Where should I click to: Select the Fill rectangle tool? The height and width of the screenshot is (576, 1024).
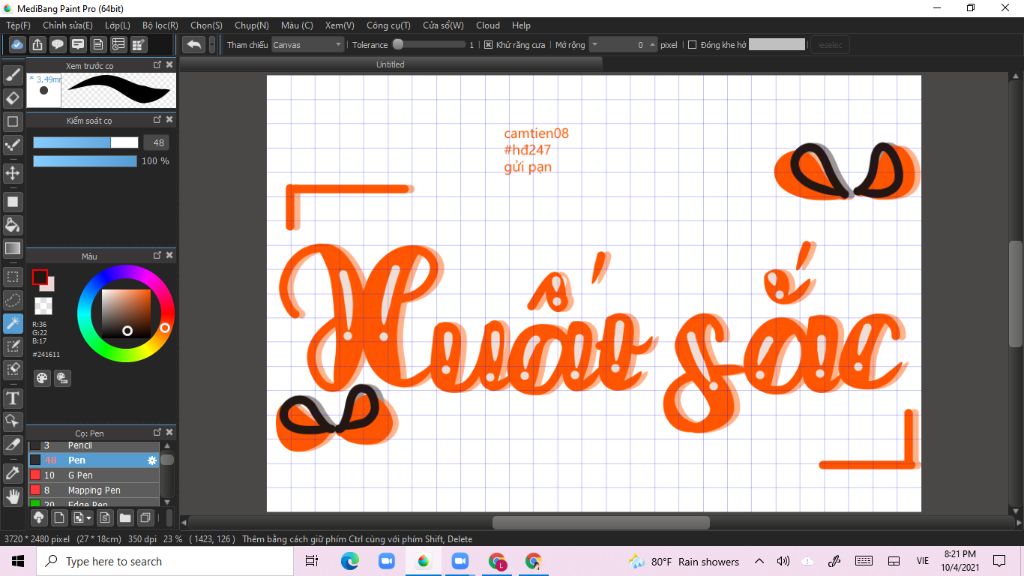(12, 202)
